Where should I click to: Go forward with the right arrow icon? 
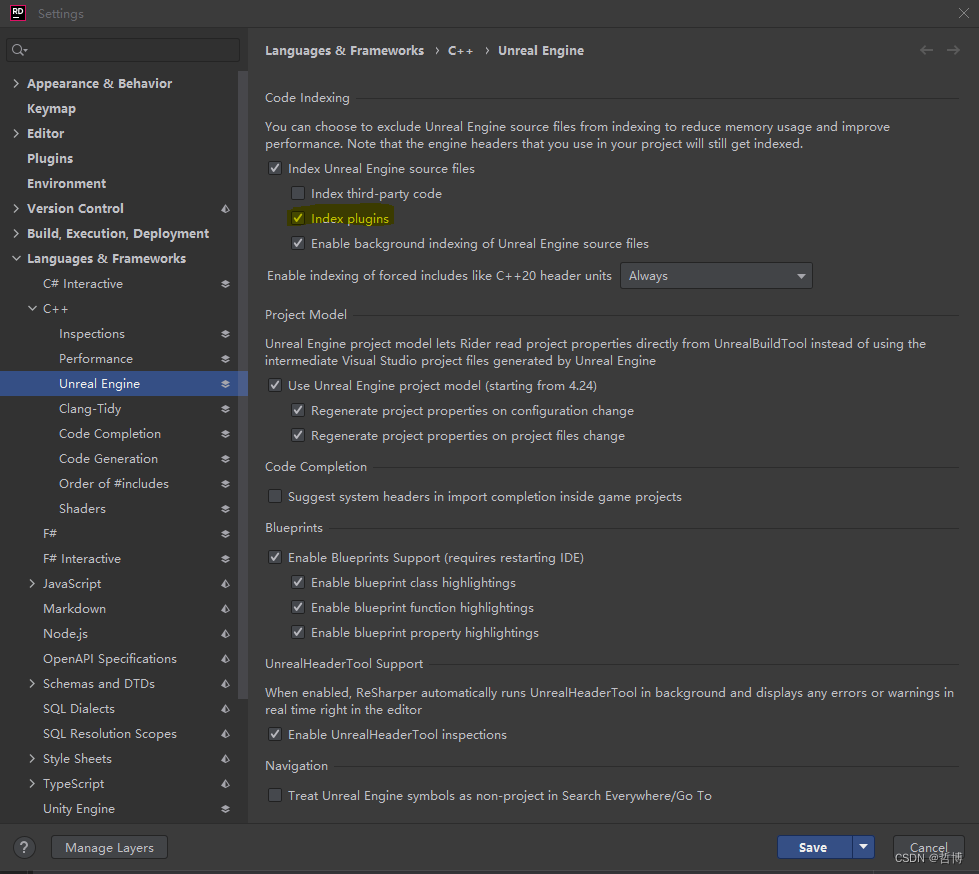(953, 50)
